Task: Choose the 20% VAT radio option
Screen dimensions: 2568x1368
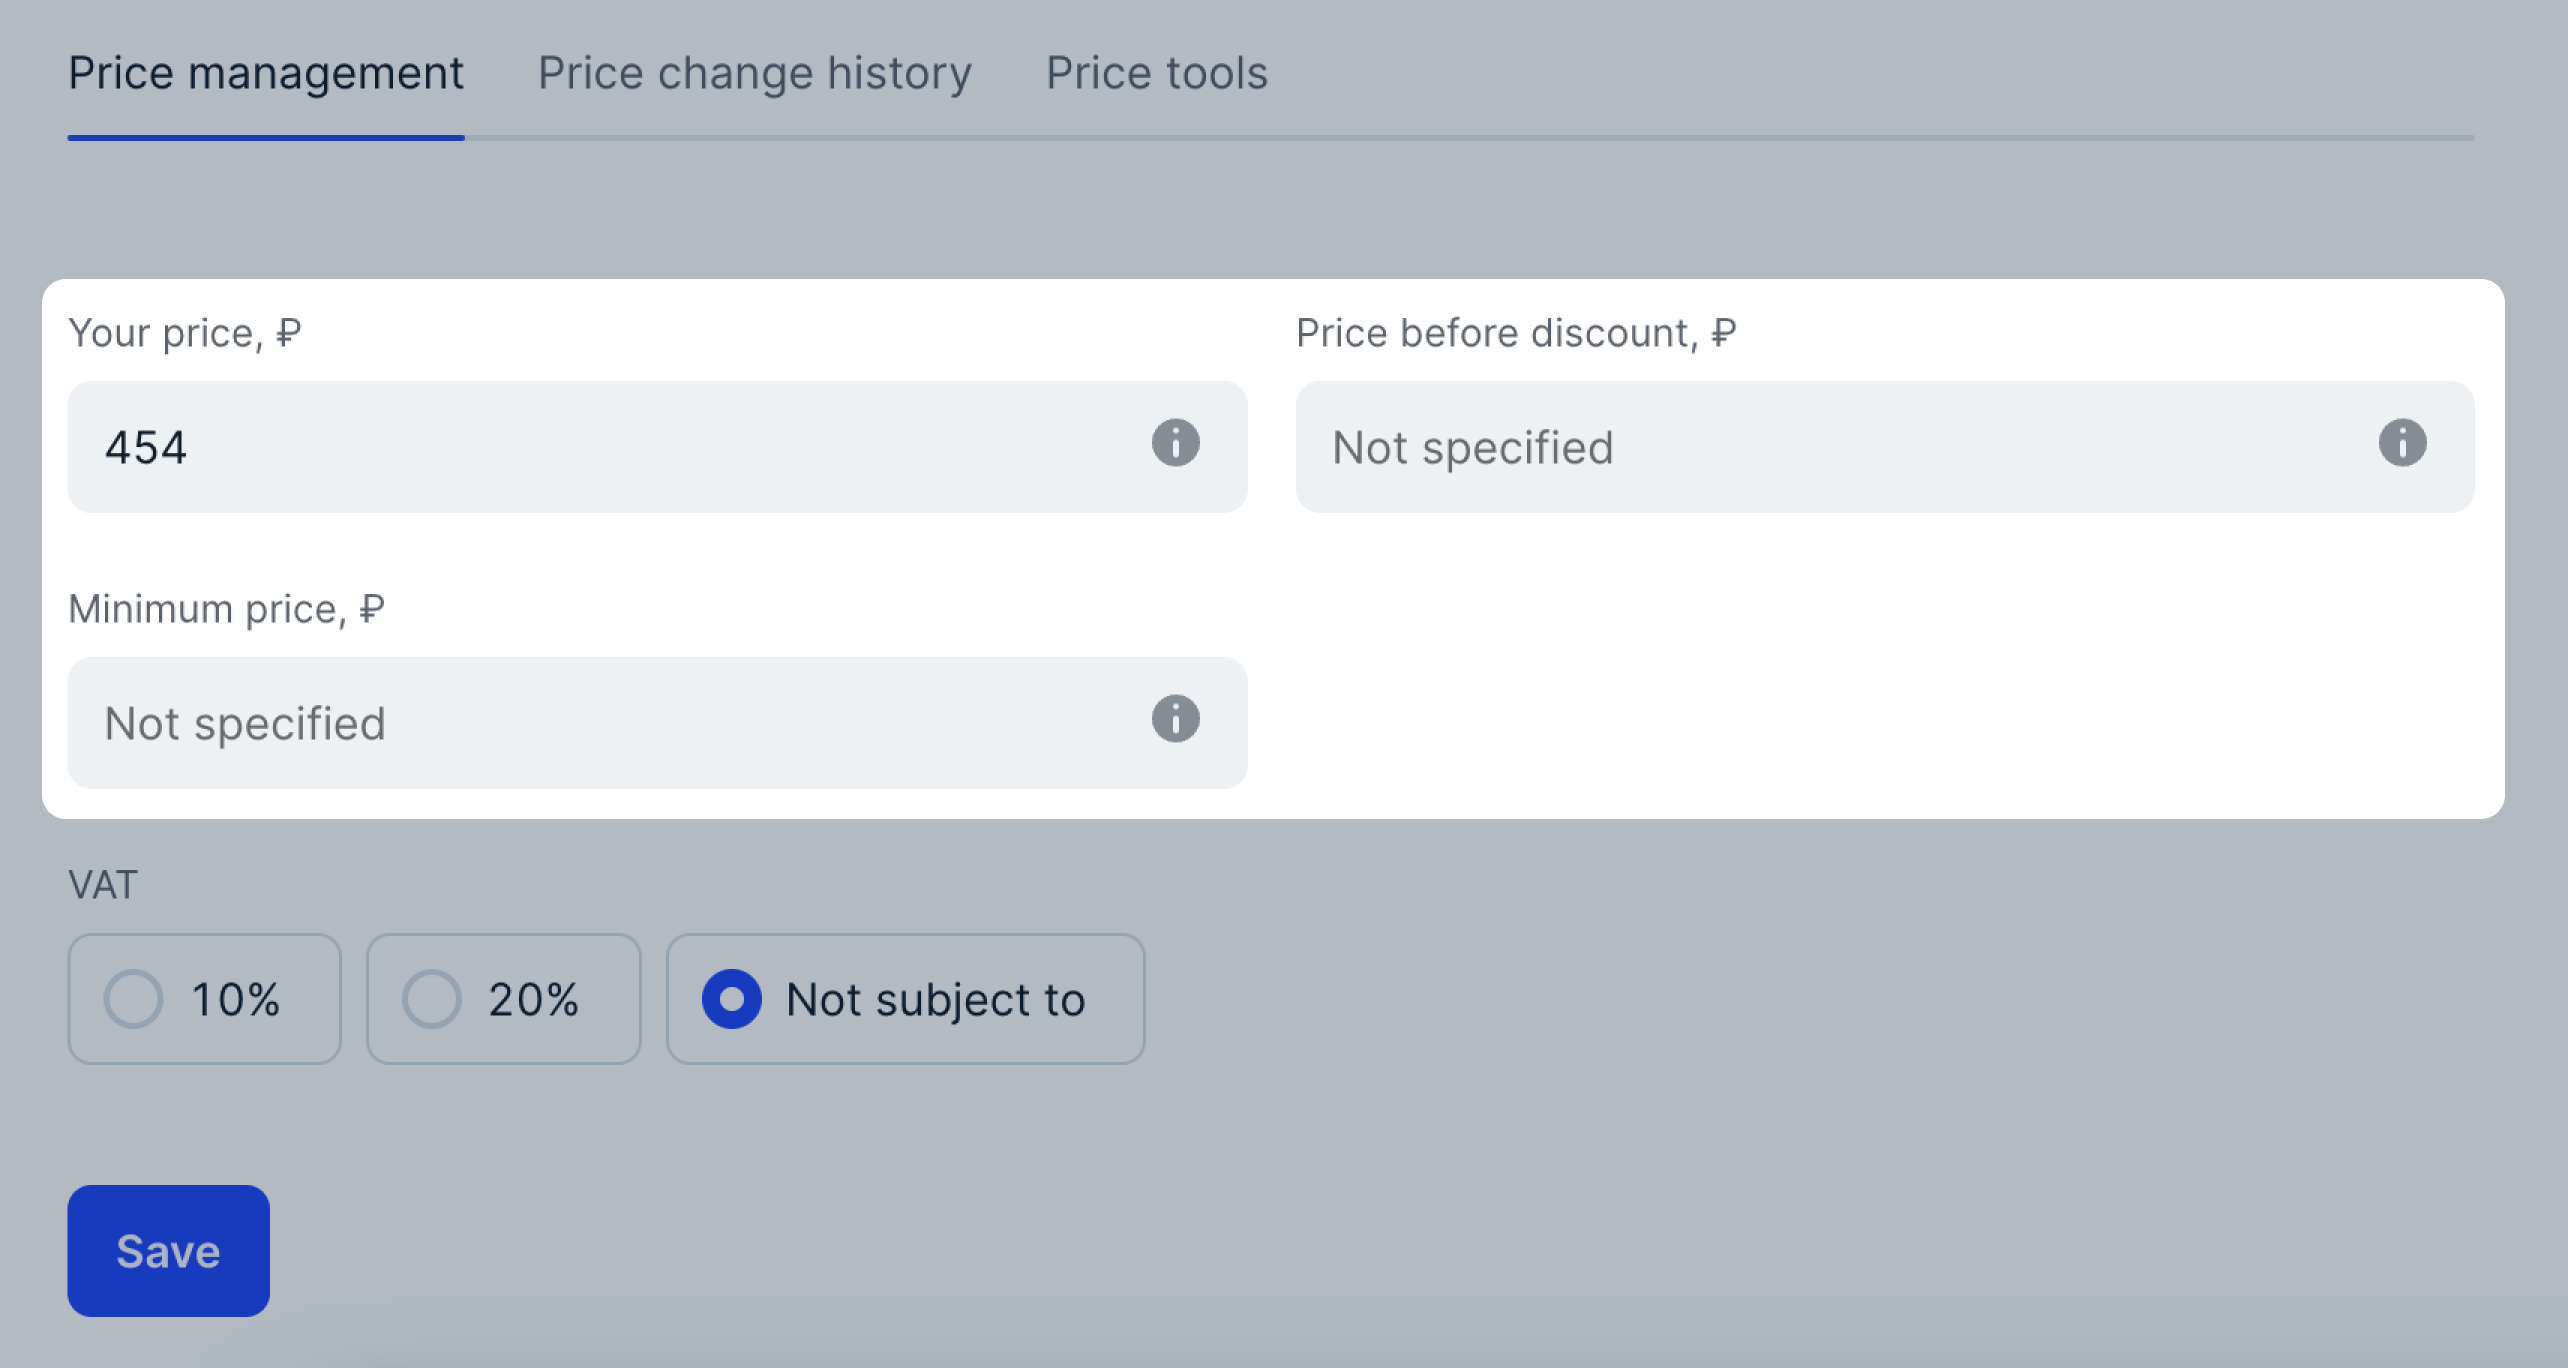Action: tap(503, 999)
